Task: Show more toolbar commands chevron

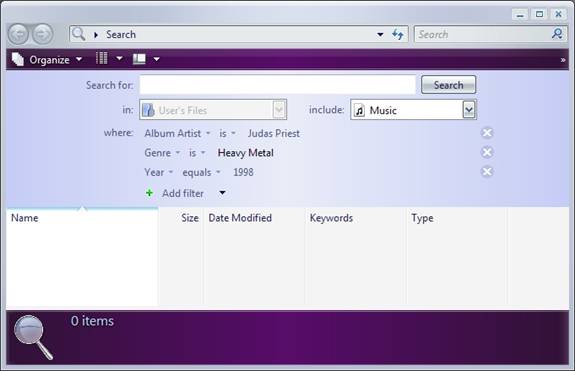Action: [563, 60]
